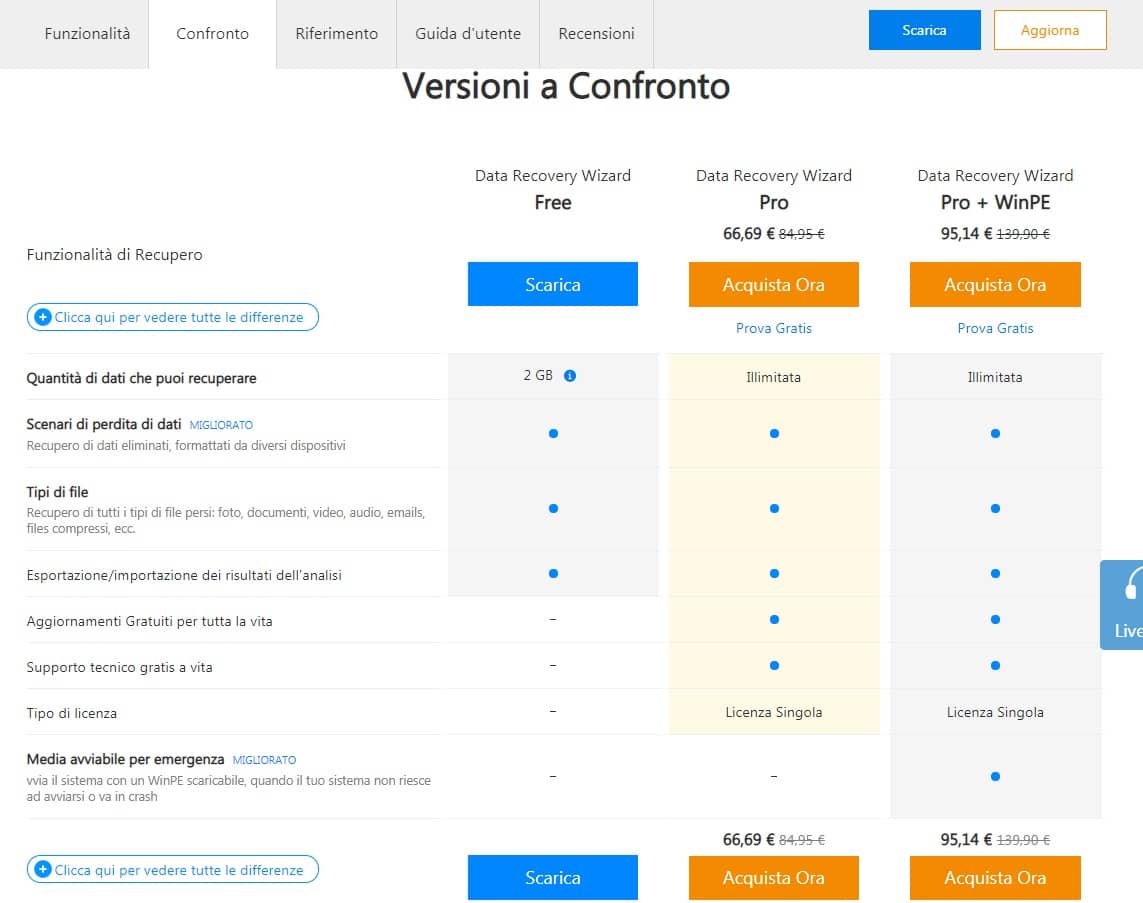The height and width of the screenshot is (903, 1143).
Task: Click the top 95,14 € price under Pro + WinPE
Action: [x=966, y=233]
